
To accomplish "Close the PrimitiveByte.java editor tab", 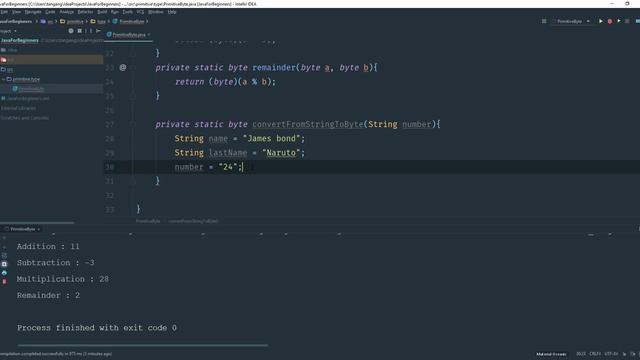I will coord(149,35).
